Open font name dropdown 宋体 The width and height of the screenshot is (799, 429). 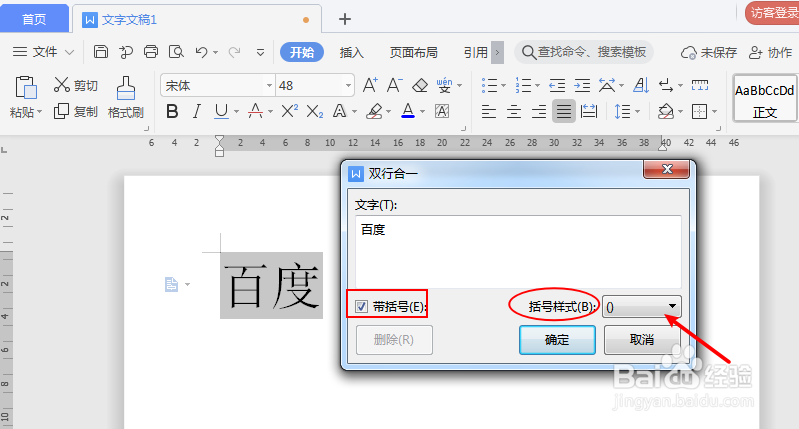pyautogui.click(x=269, y=85)
